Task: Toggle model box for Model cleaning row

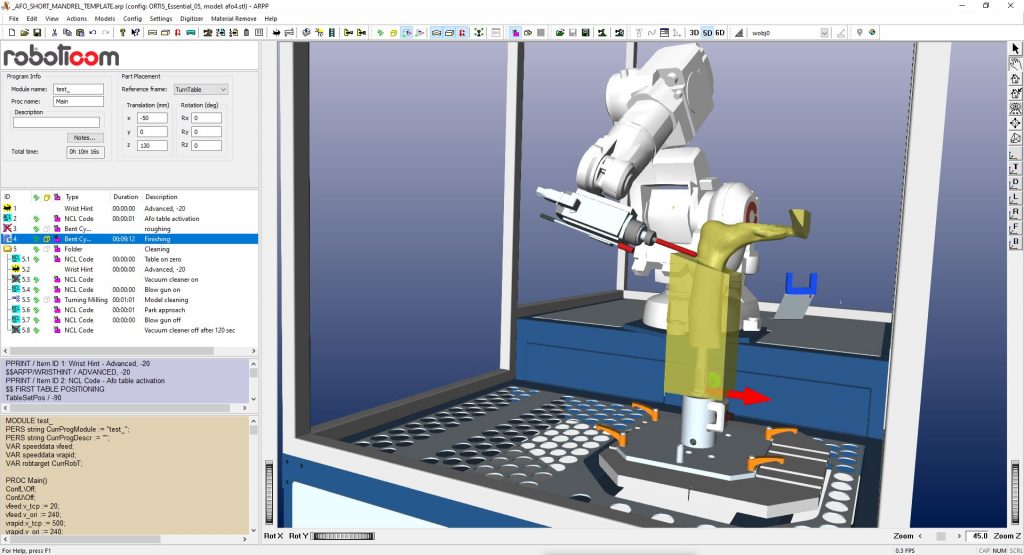Action: (x=47, y=299)
